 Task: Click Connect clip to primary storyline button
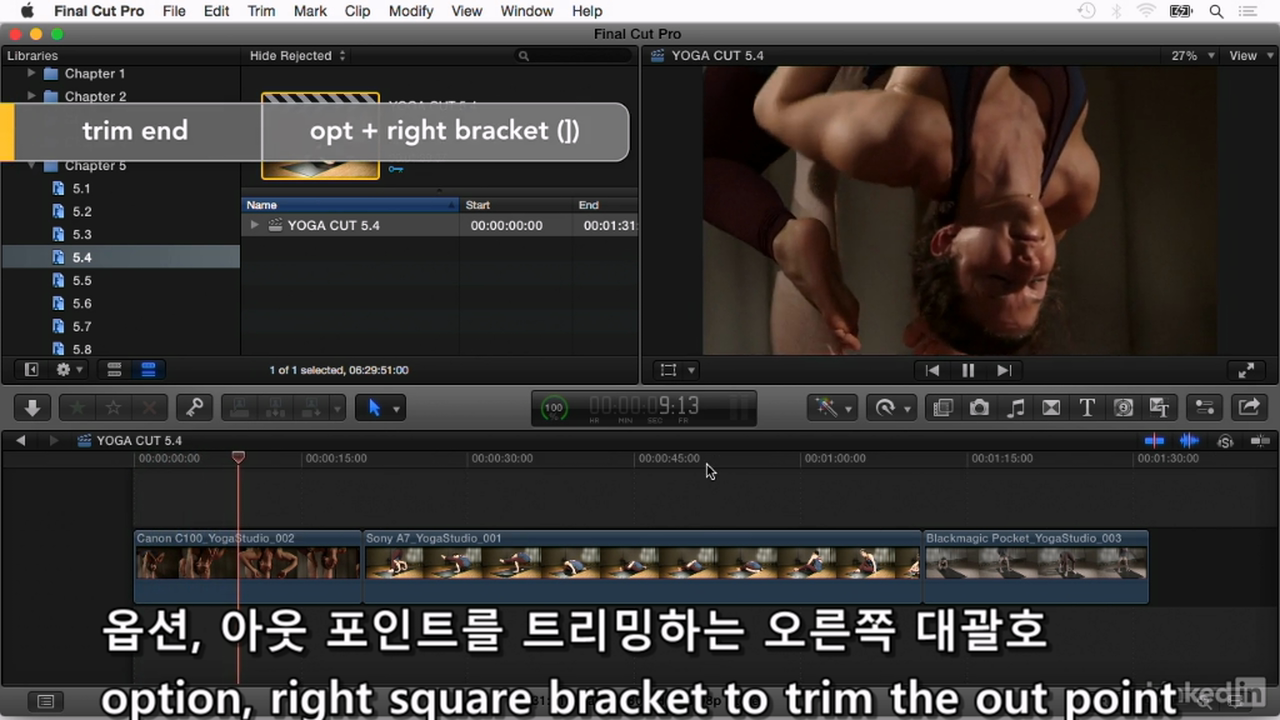(240, 407)
